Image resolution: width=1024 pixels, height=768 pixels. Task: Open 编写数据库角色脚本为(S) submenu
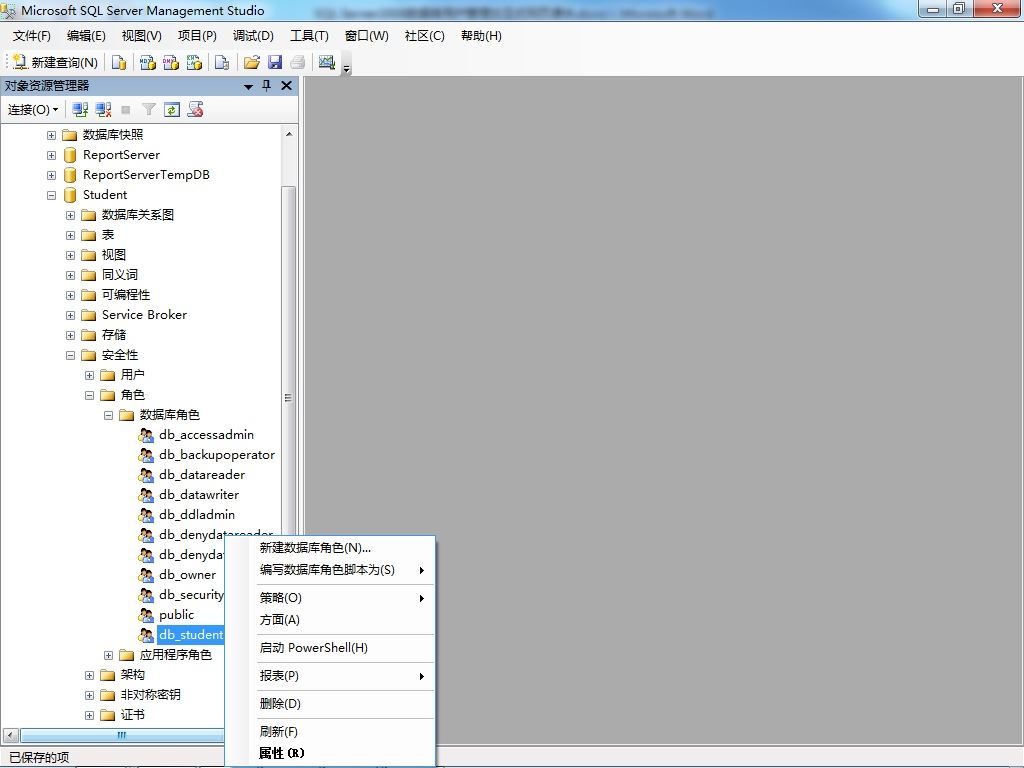330,570
